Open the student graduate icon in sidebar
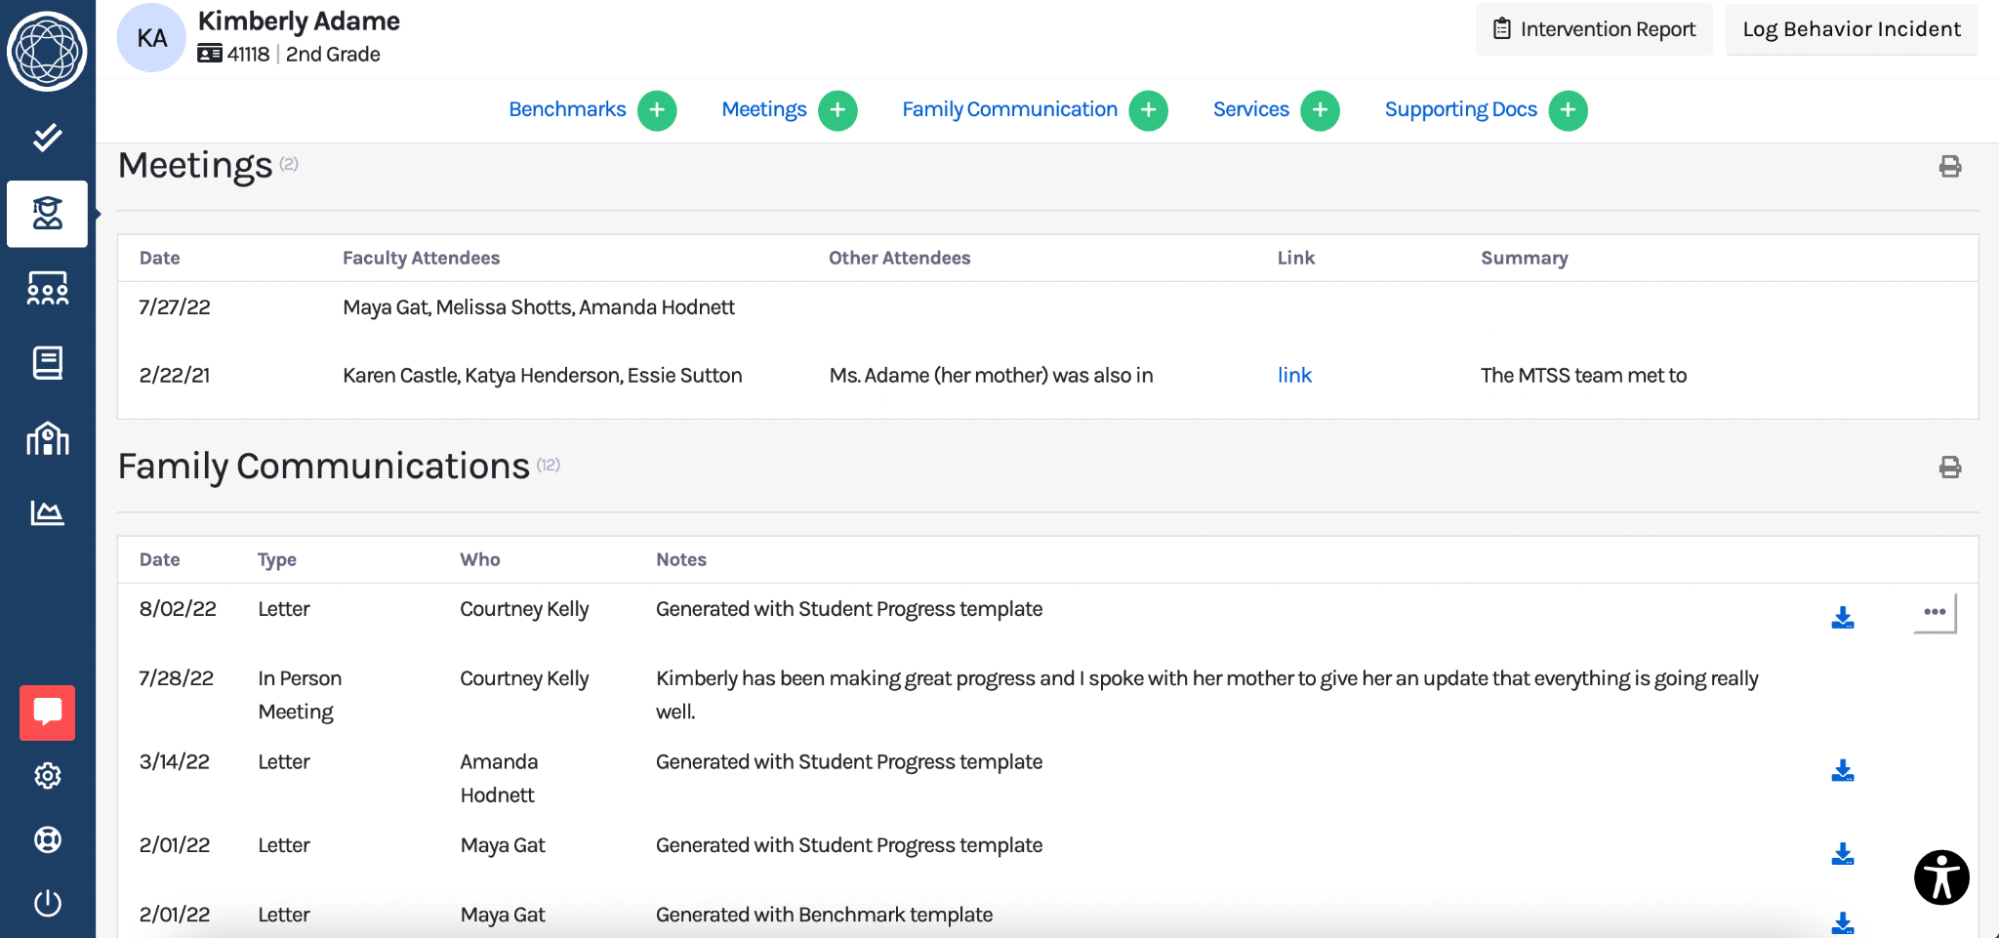The height and width of the screenshot is (939, 1999). point(47,213)
